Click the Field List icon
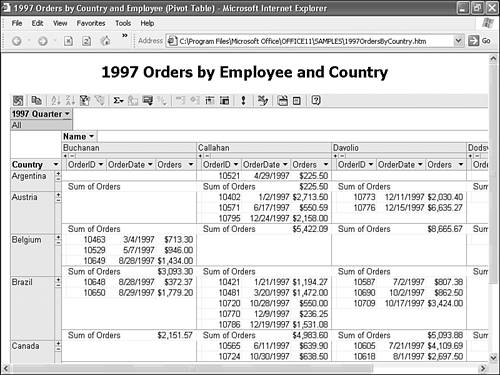 coord(296,101)
